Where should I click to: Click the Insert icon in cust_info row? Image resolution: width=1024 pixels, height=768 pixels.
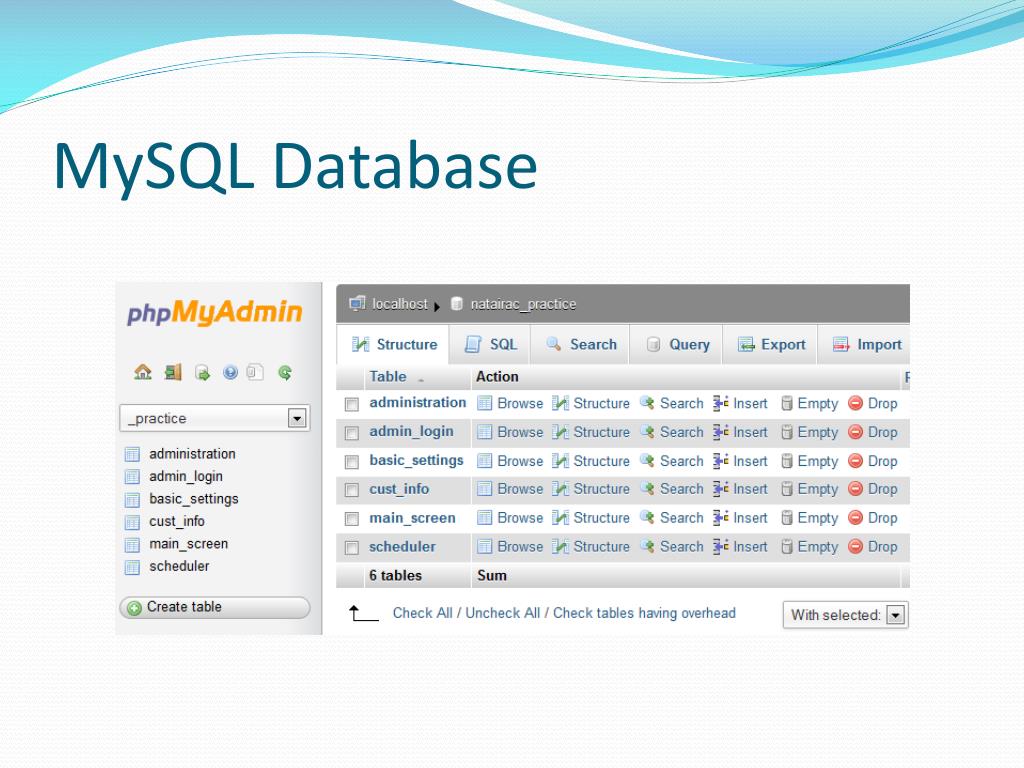pyautogui.click(x=721, y=488)
